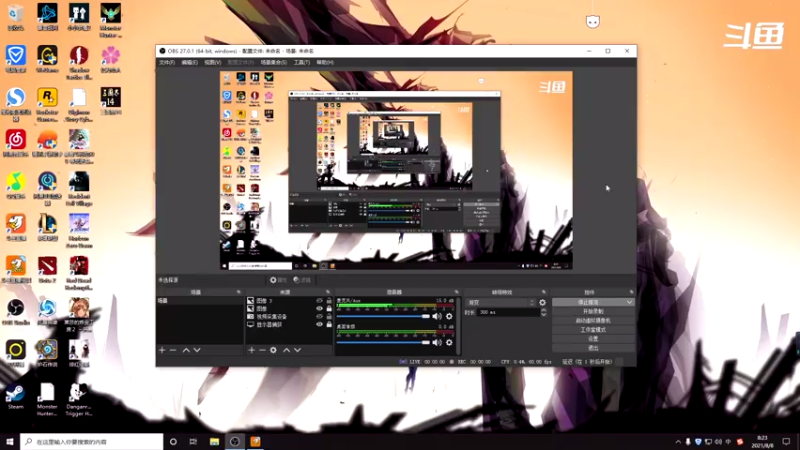
Task: Toggle lock on the 图像 source
Action: [x=329, y=309]
